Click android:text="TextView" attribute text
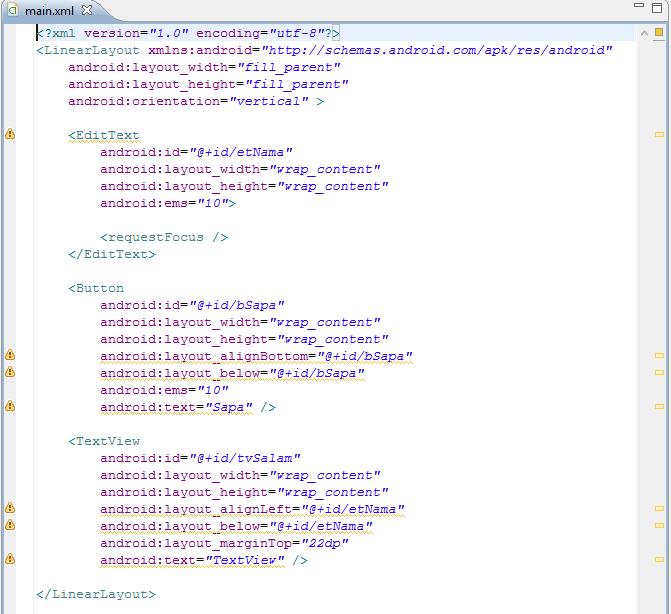671x614 pixels. click(x=192, y=561)
